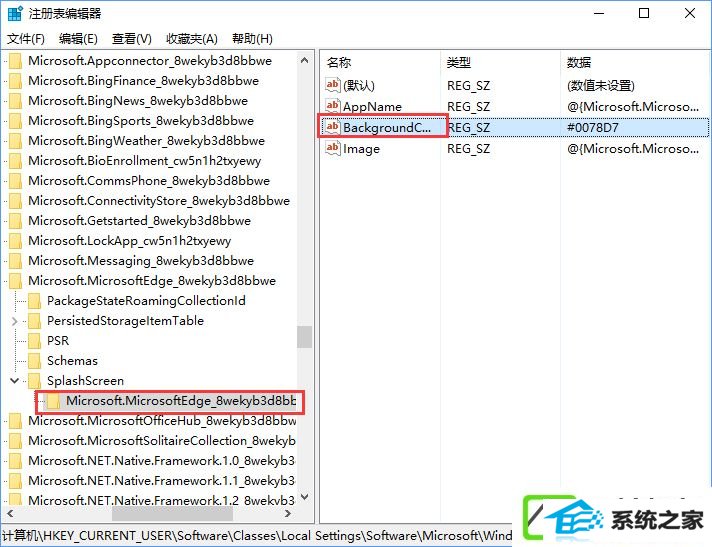Open the 收藏夹(A) menu
Screen dimensions: 712x547
tap(192, 39)
